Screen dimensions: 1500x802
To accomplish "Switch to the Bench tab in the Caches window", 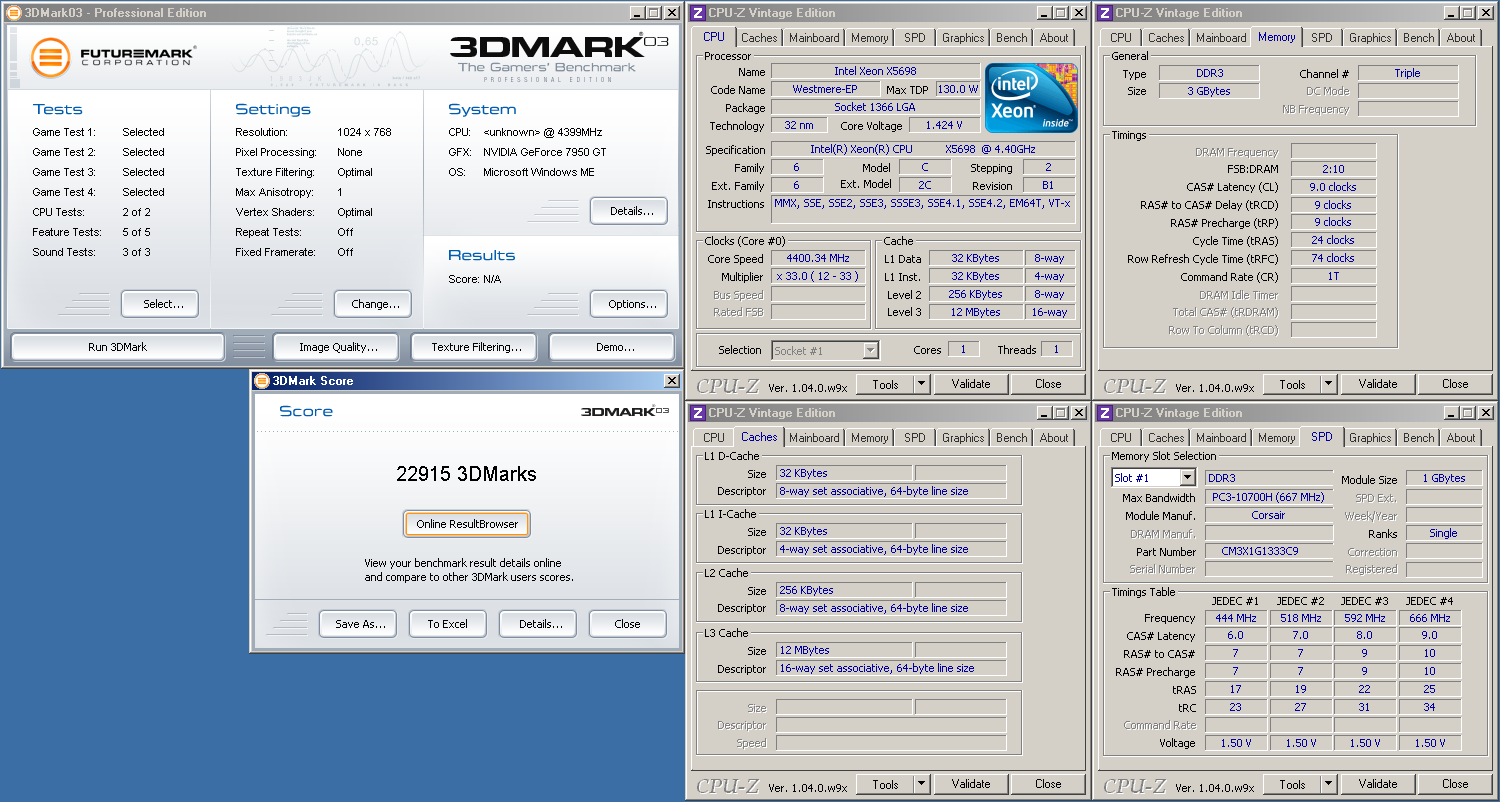I will 1011,438.
